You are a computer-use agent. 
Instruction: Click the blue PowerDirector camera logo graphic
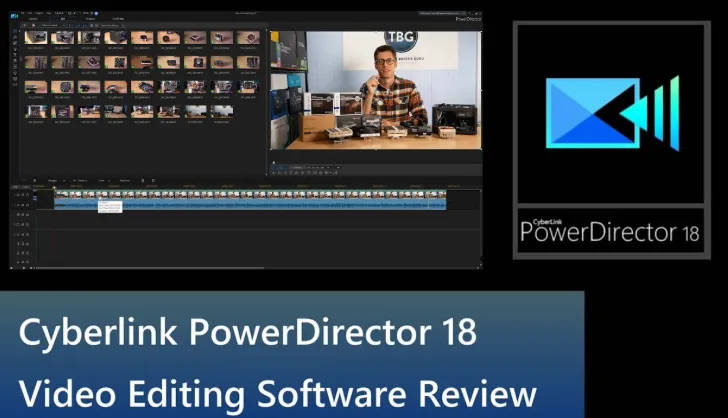click(x=612, y=113)
